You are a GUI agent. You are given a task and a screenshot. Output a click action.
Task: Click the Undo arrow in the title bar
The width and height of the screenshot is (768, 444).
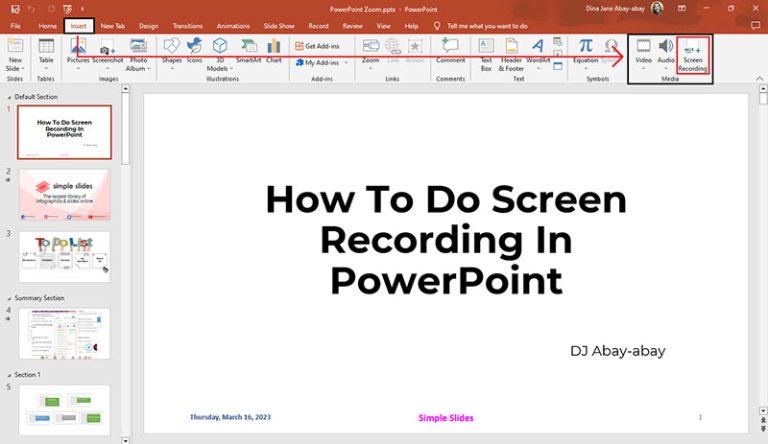32,9
